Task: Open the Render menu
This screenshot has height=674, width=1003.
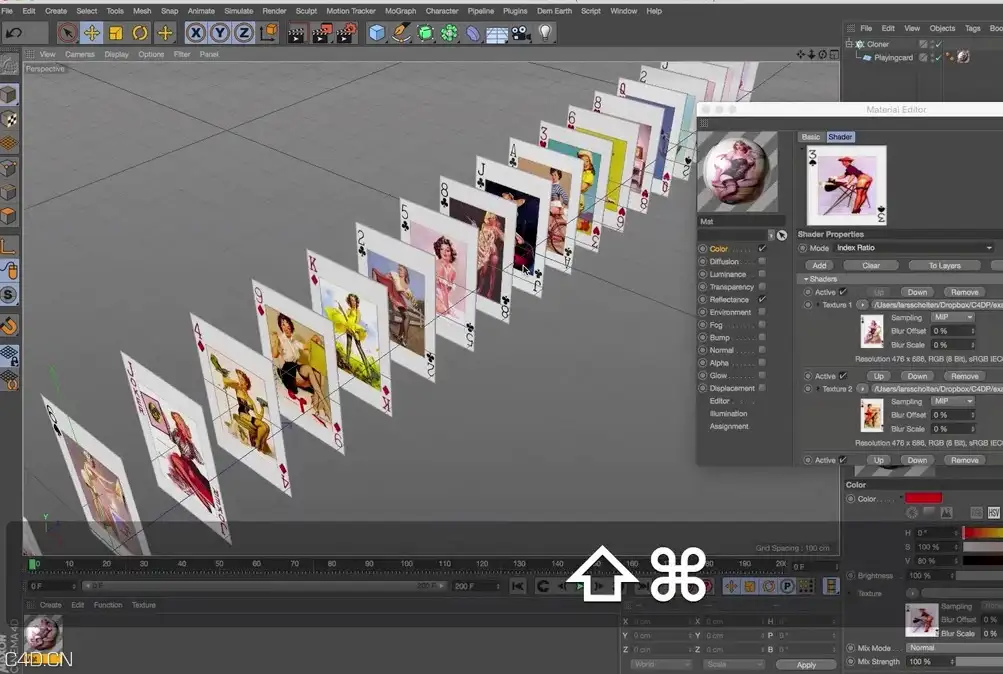Action: 274,11
